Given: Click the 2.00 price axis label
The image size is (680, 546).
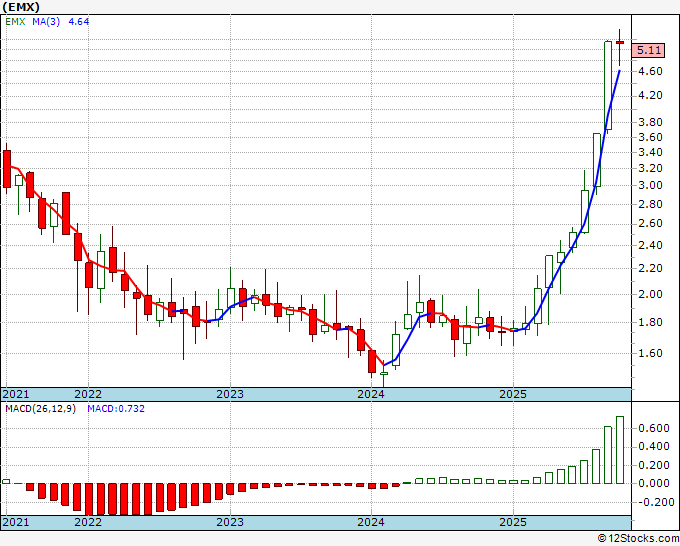Looking at the screenshot, I should pos(651,294).
